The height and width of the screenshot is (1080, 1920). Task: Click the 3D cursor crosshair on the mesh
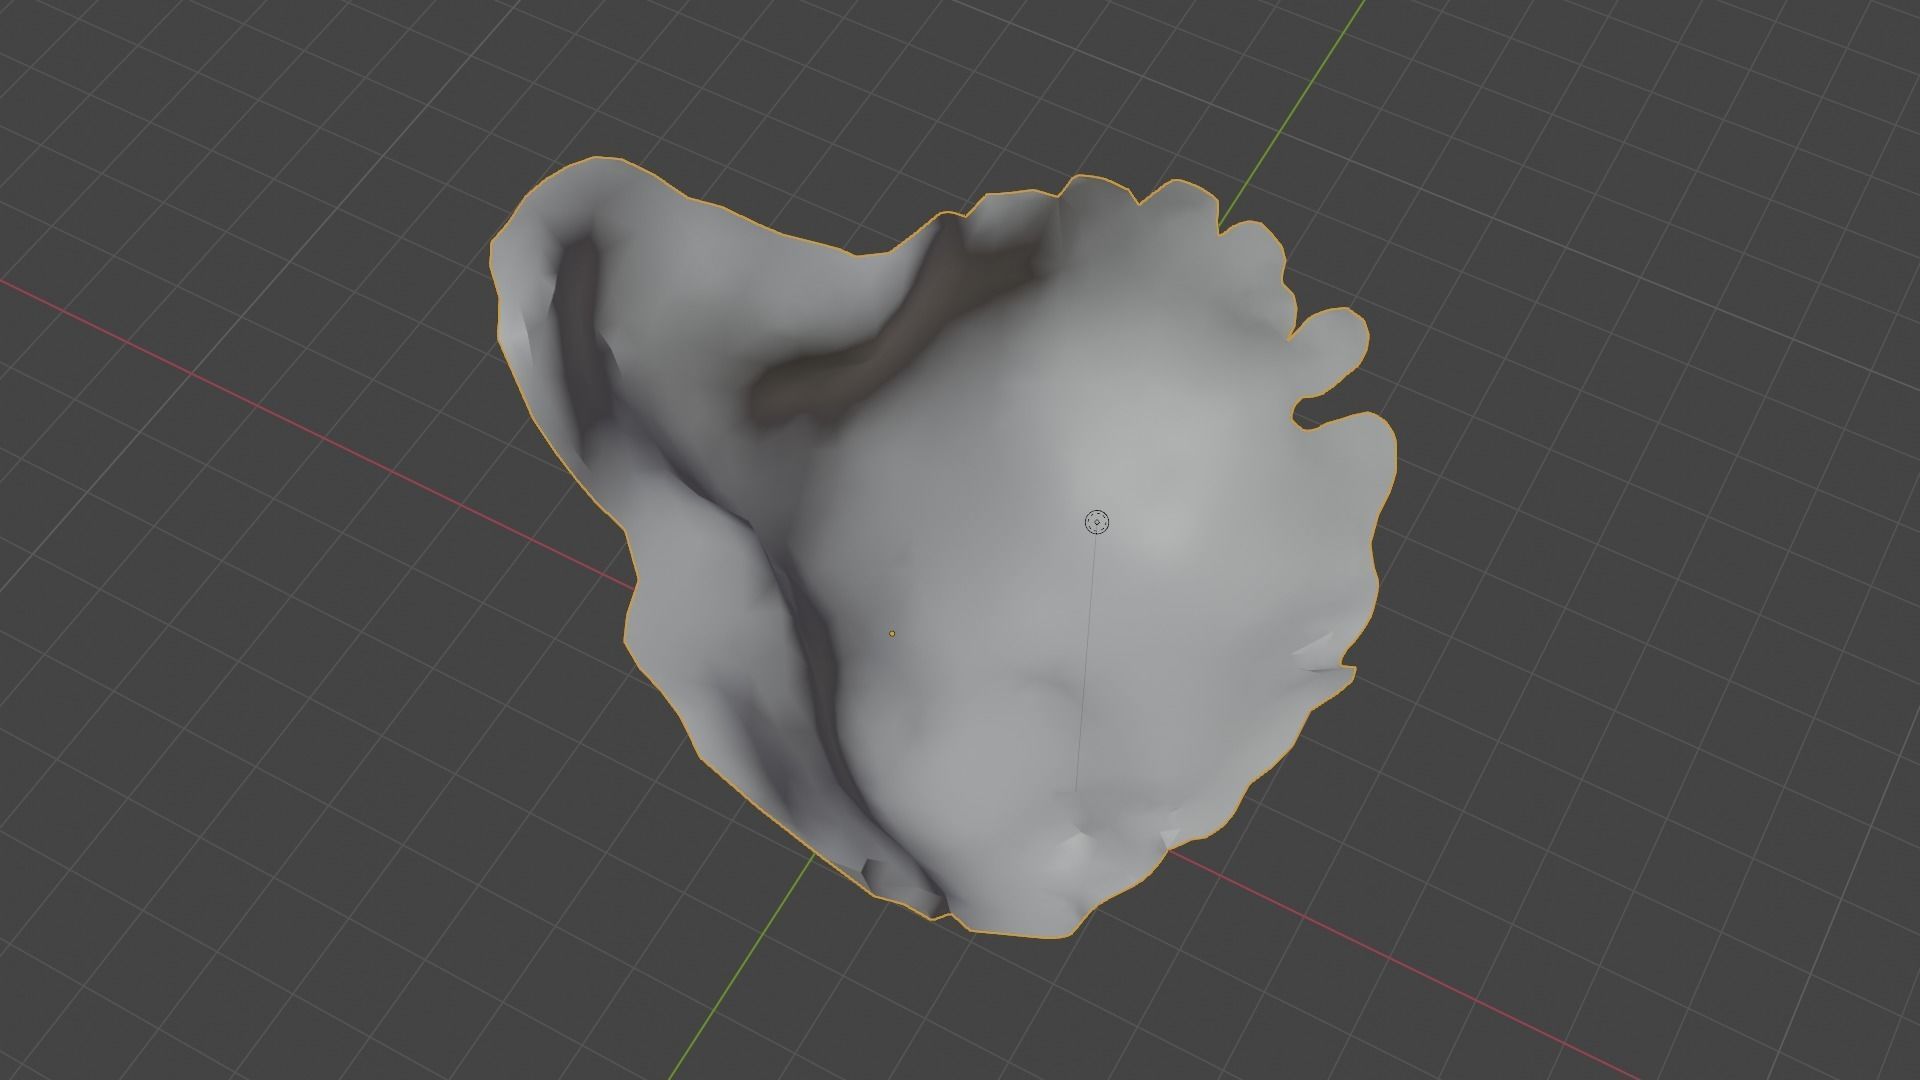[1097, 521]
